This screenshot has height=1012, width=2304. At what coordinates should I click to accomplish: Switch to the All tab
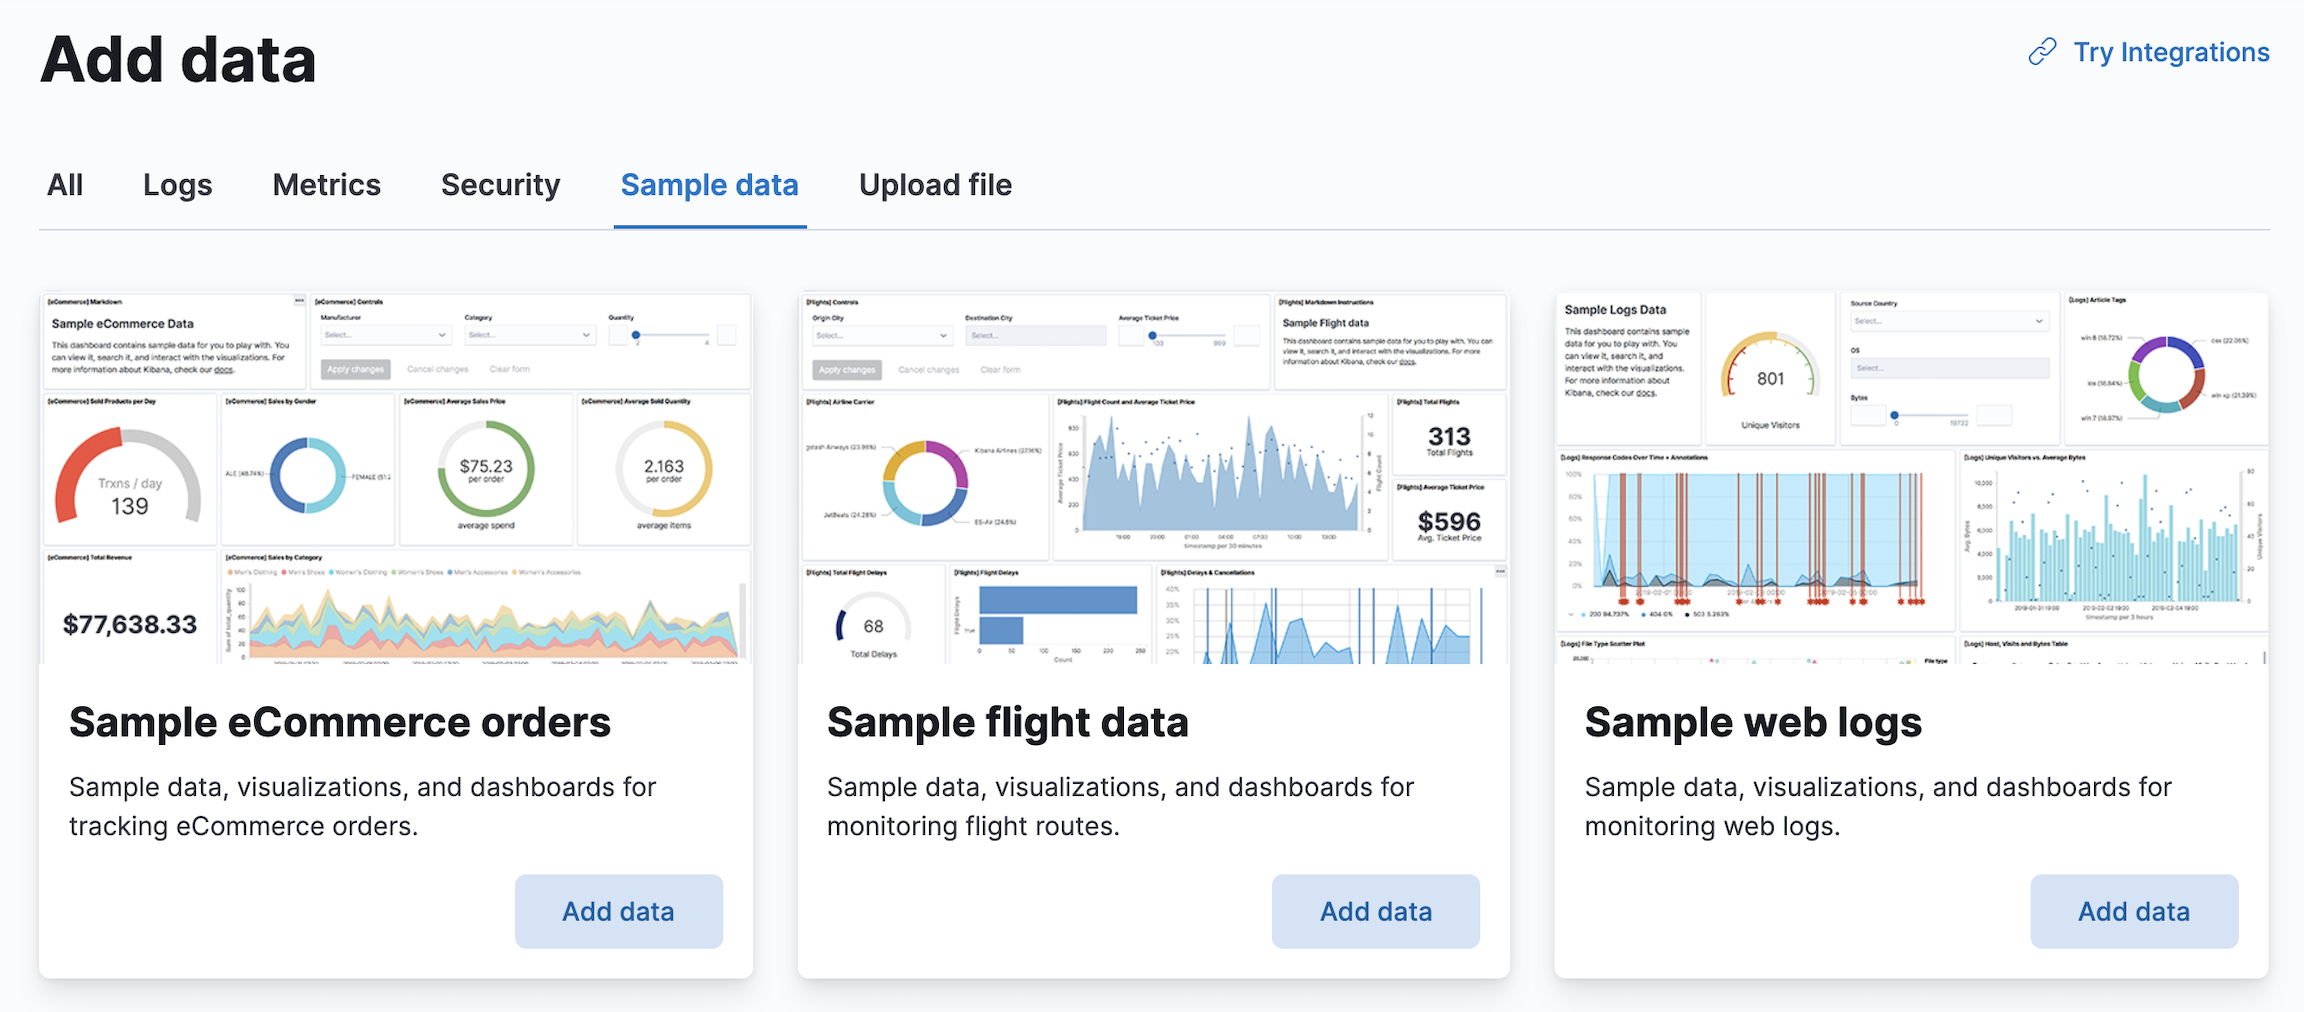pyautogui.click(x=65, y=185)
